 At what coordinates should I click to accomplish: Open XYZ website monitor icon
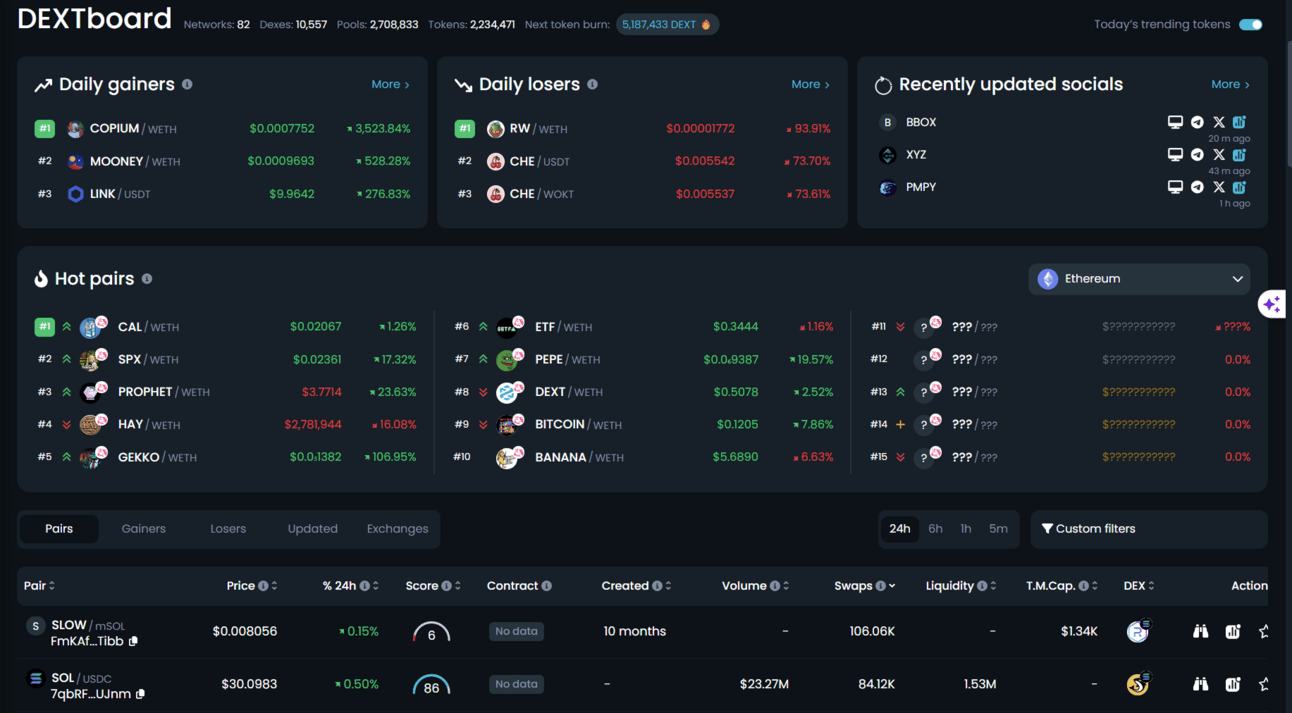click(x=1175, y=155)
